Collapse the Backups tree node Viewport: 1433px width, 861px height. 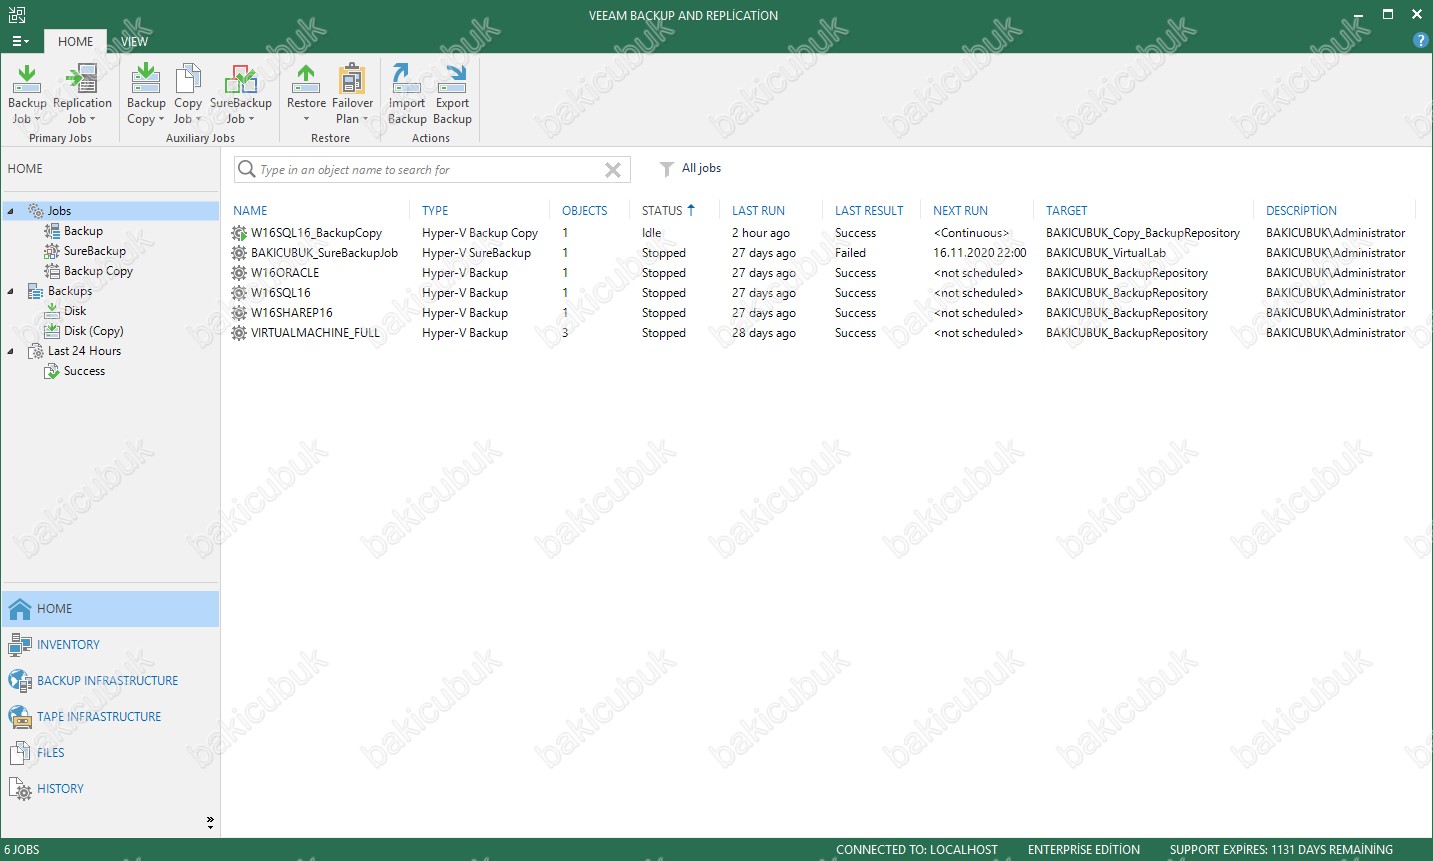tap(11, 291)
